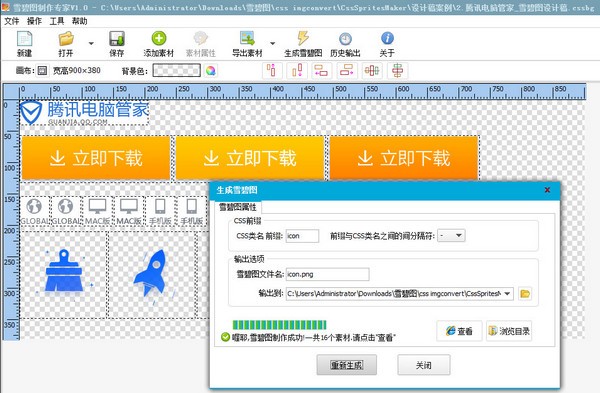600x393 pixels.
Task: Show the 关于 about info icon
Action: pyautogui.click(x=387, y=38)
